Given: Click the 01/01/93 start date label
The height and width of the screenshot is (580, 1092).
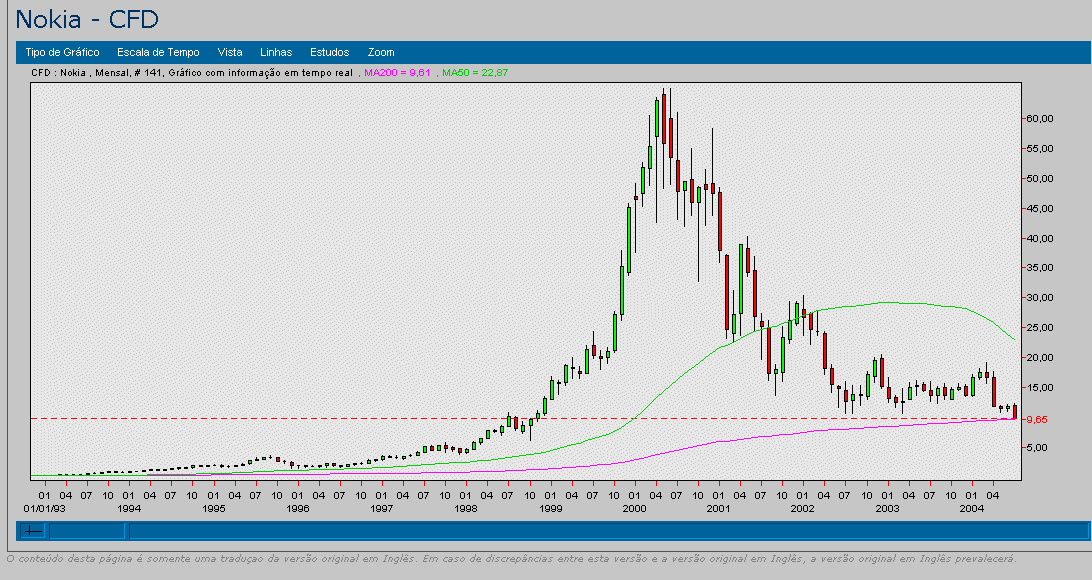Looking at the screenshot, I should [44, 509].
